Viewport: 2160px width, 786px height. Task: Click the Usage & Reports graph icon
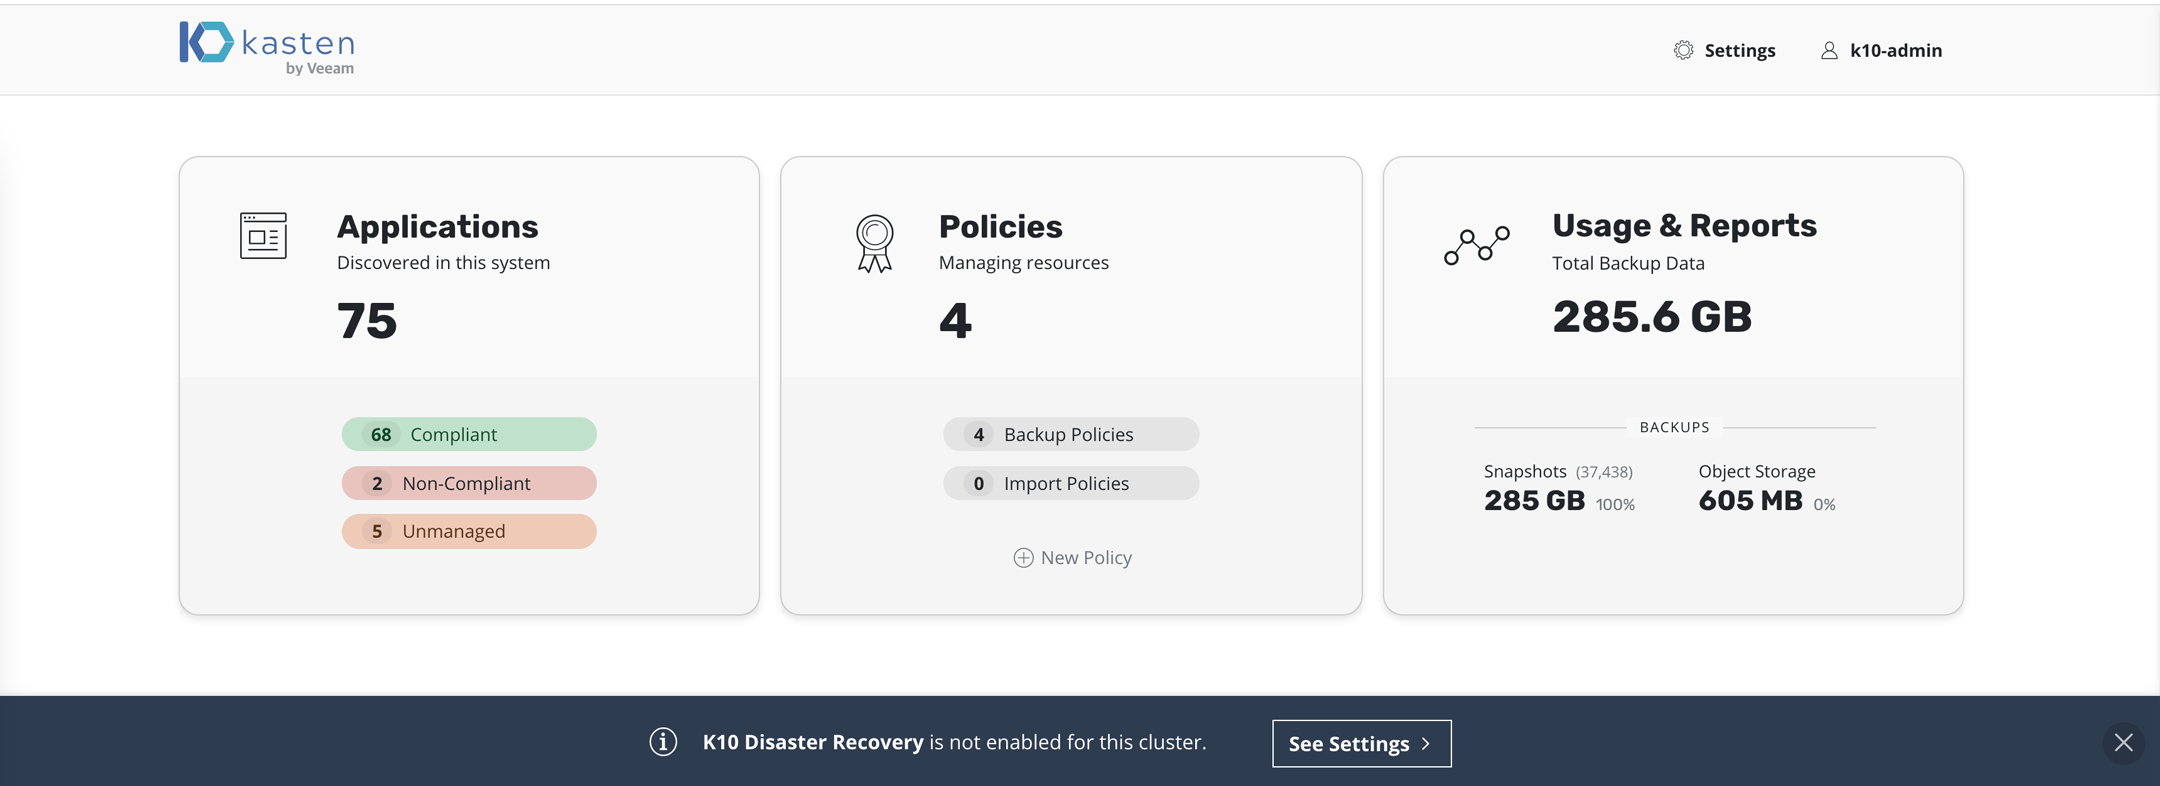click(x=1476, y=245)
